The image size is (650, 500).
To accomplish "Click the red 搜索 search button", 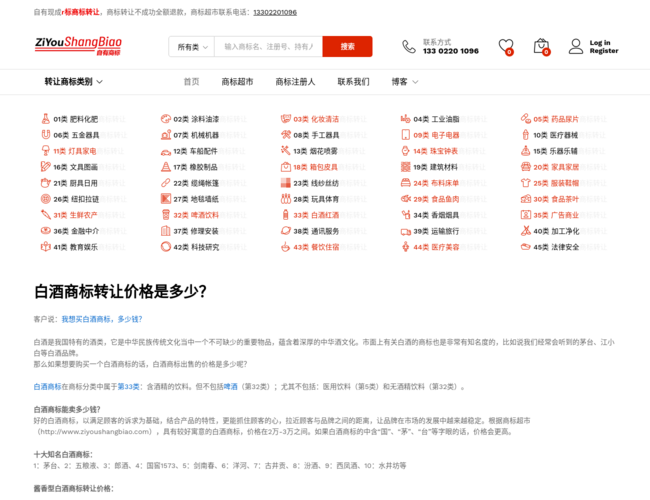I will click(x=347, y=46).
